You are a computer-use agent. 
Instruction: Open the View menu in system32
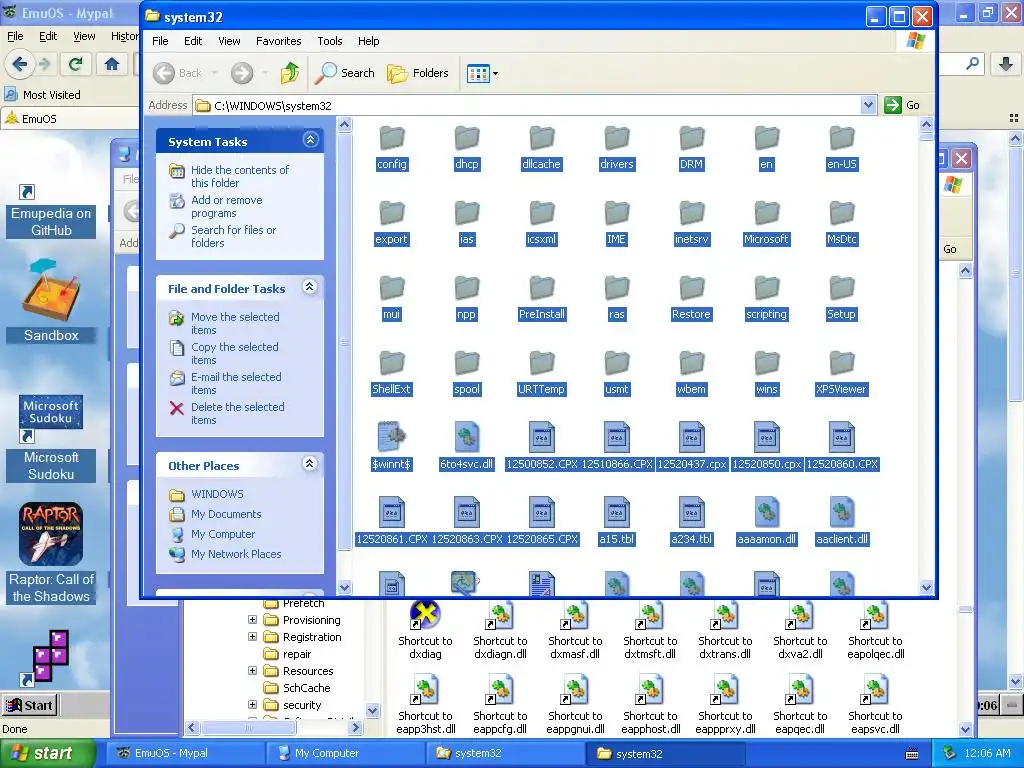tap(229, 40)
